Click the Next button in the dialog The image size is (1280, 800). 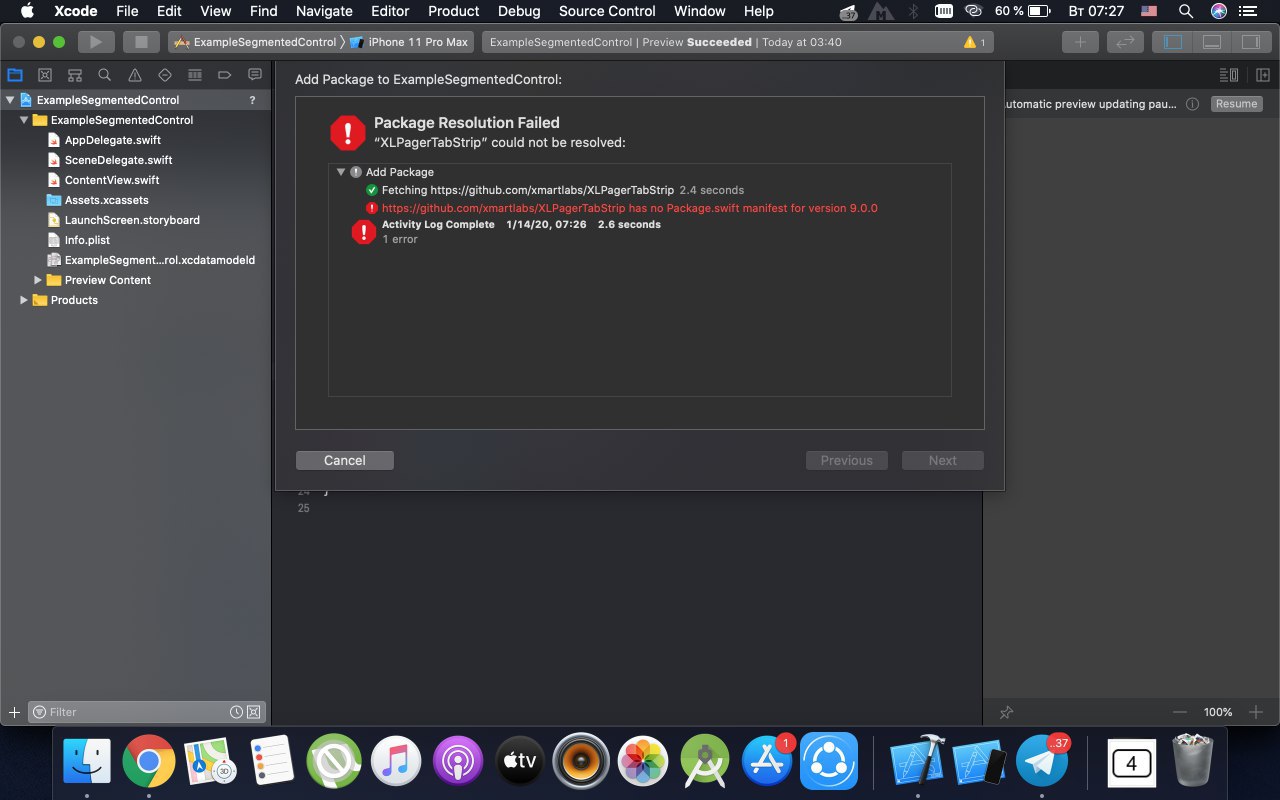pos(943,460)
